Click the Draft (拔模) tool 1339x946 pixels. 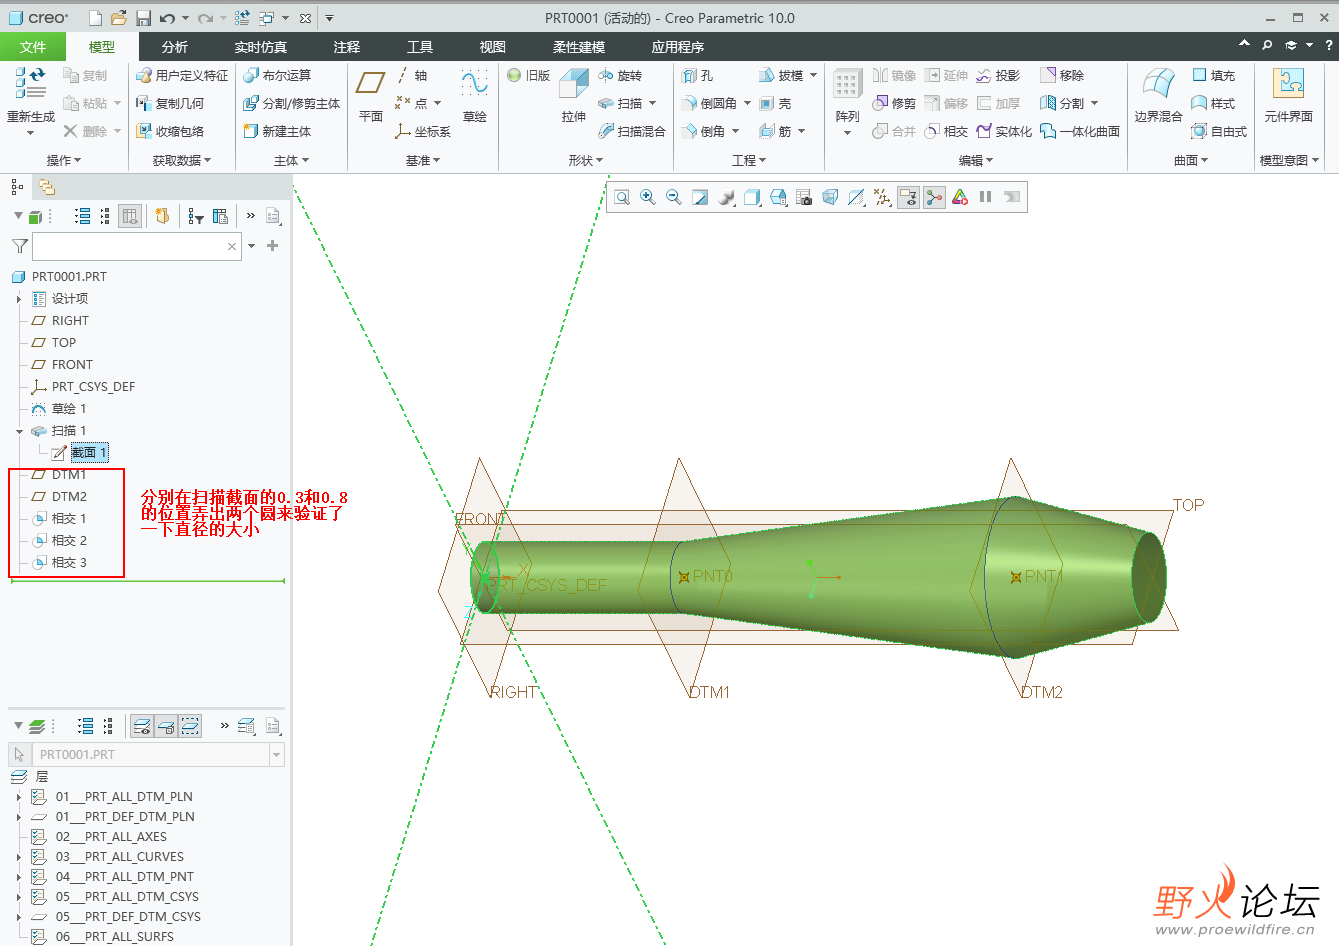click(x=781, y=75)
